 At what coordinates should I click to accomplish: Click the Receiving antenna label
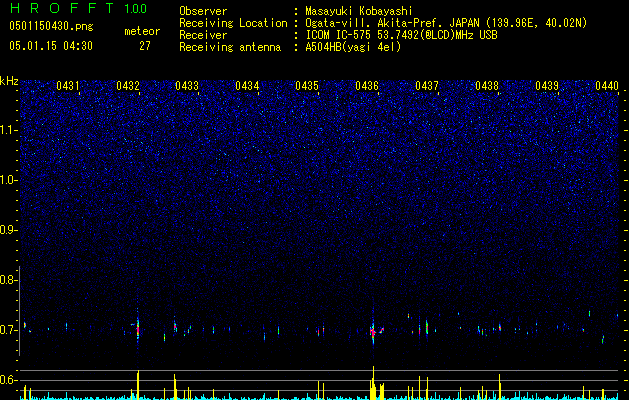pos(230,47)
